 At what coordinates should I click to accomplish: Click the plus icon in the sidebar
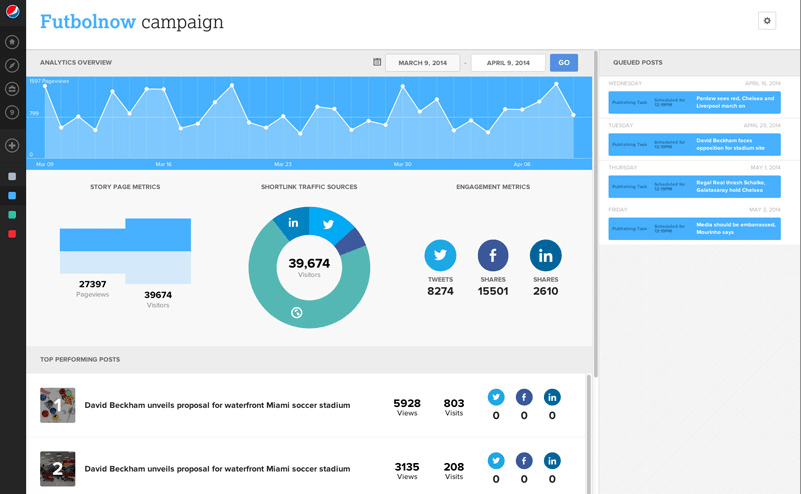click(12, 146)
